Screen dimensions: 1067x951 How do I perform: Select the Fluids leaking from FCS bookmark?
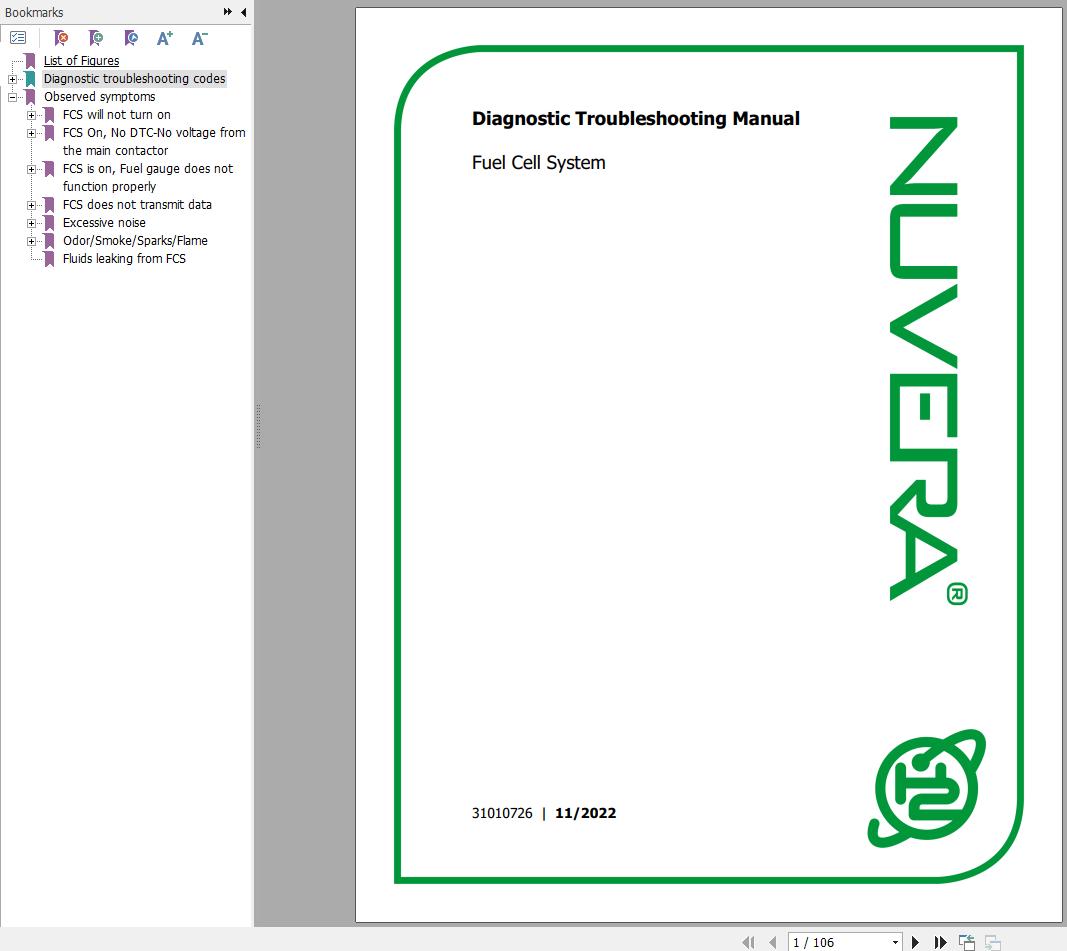click(125, 258)
